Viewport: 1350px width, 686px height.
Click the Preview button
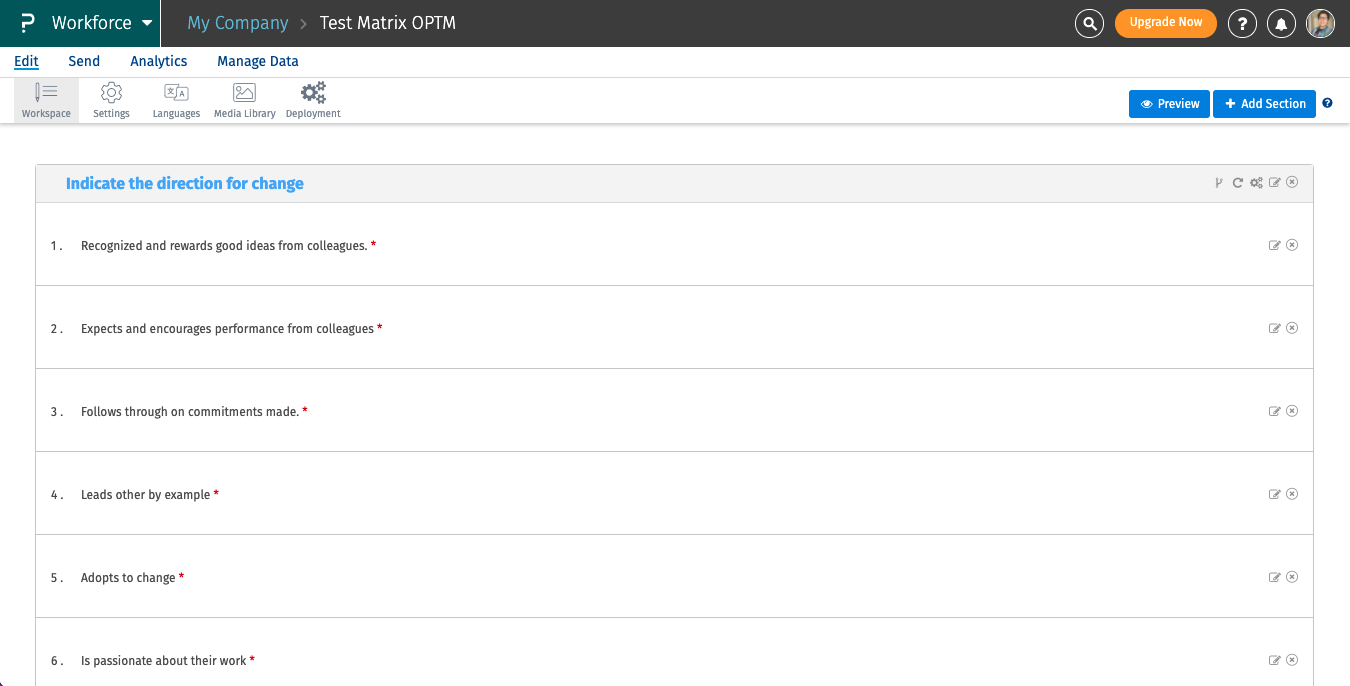(x=1169, y=104)
